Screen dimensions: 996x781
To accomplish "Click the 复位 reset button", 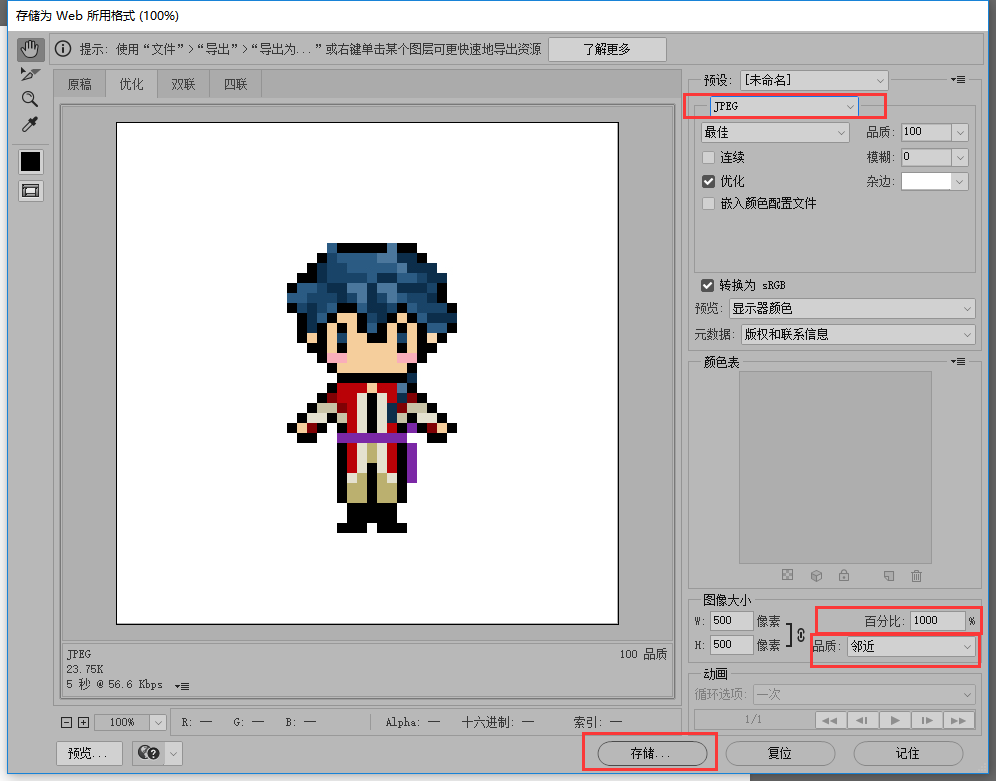I will [780, 753].
